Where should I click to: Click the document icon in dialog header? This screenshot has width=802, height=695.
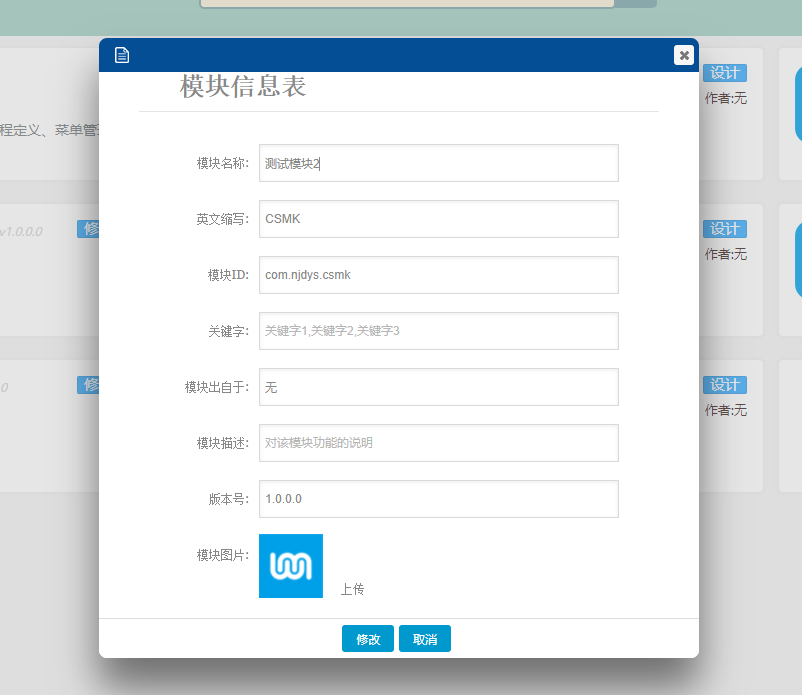click(122, 55)
